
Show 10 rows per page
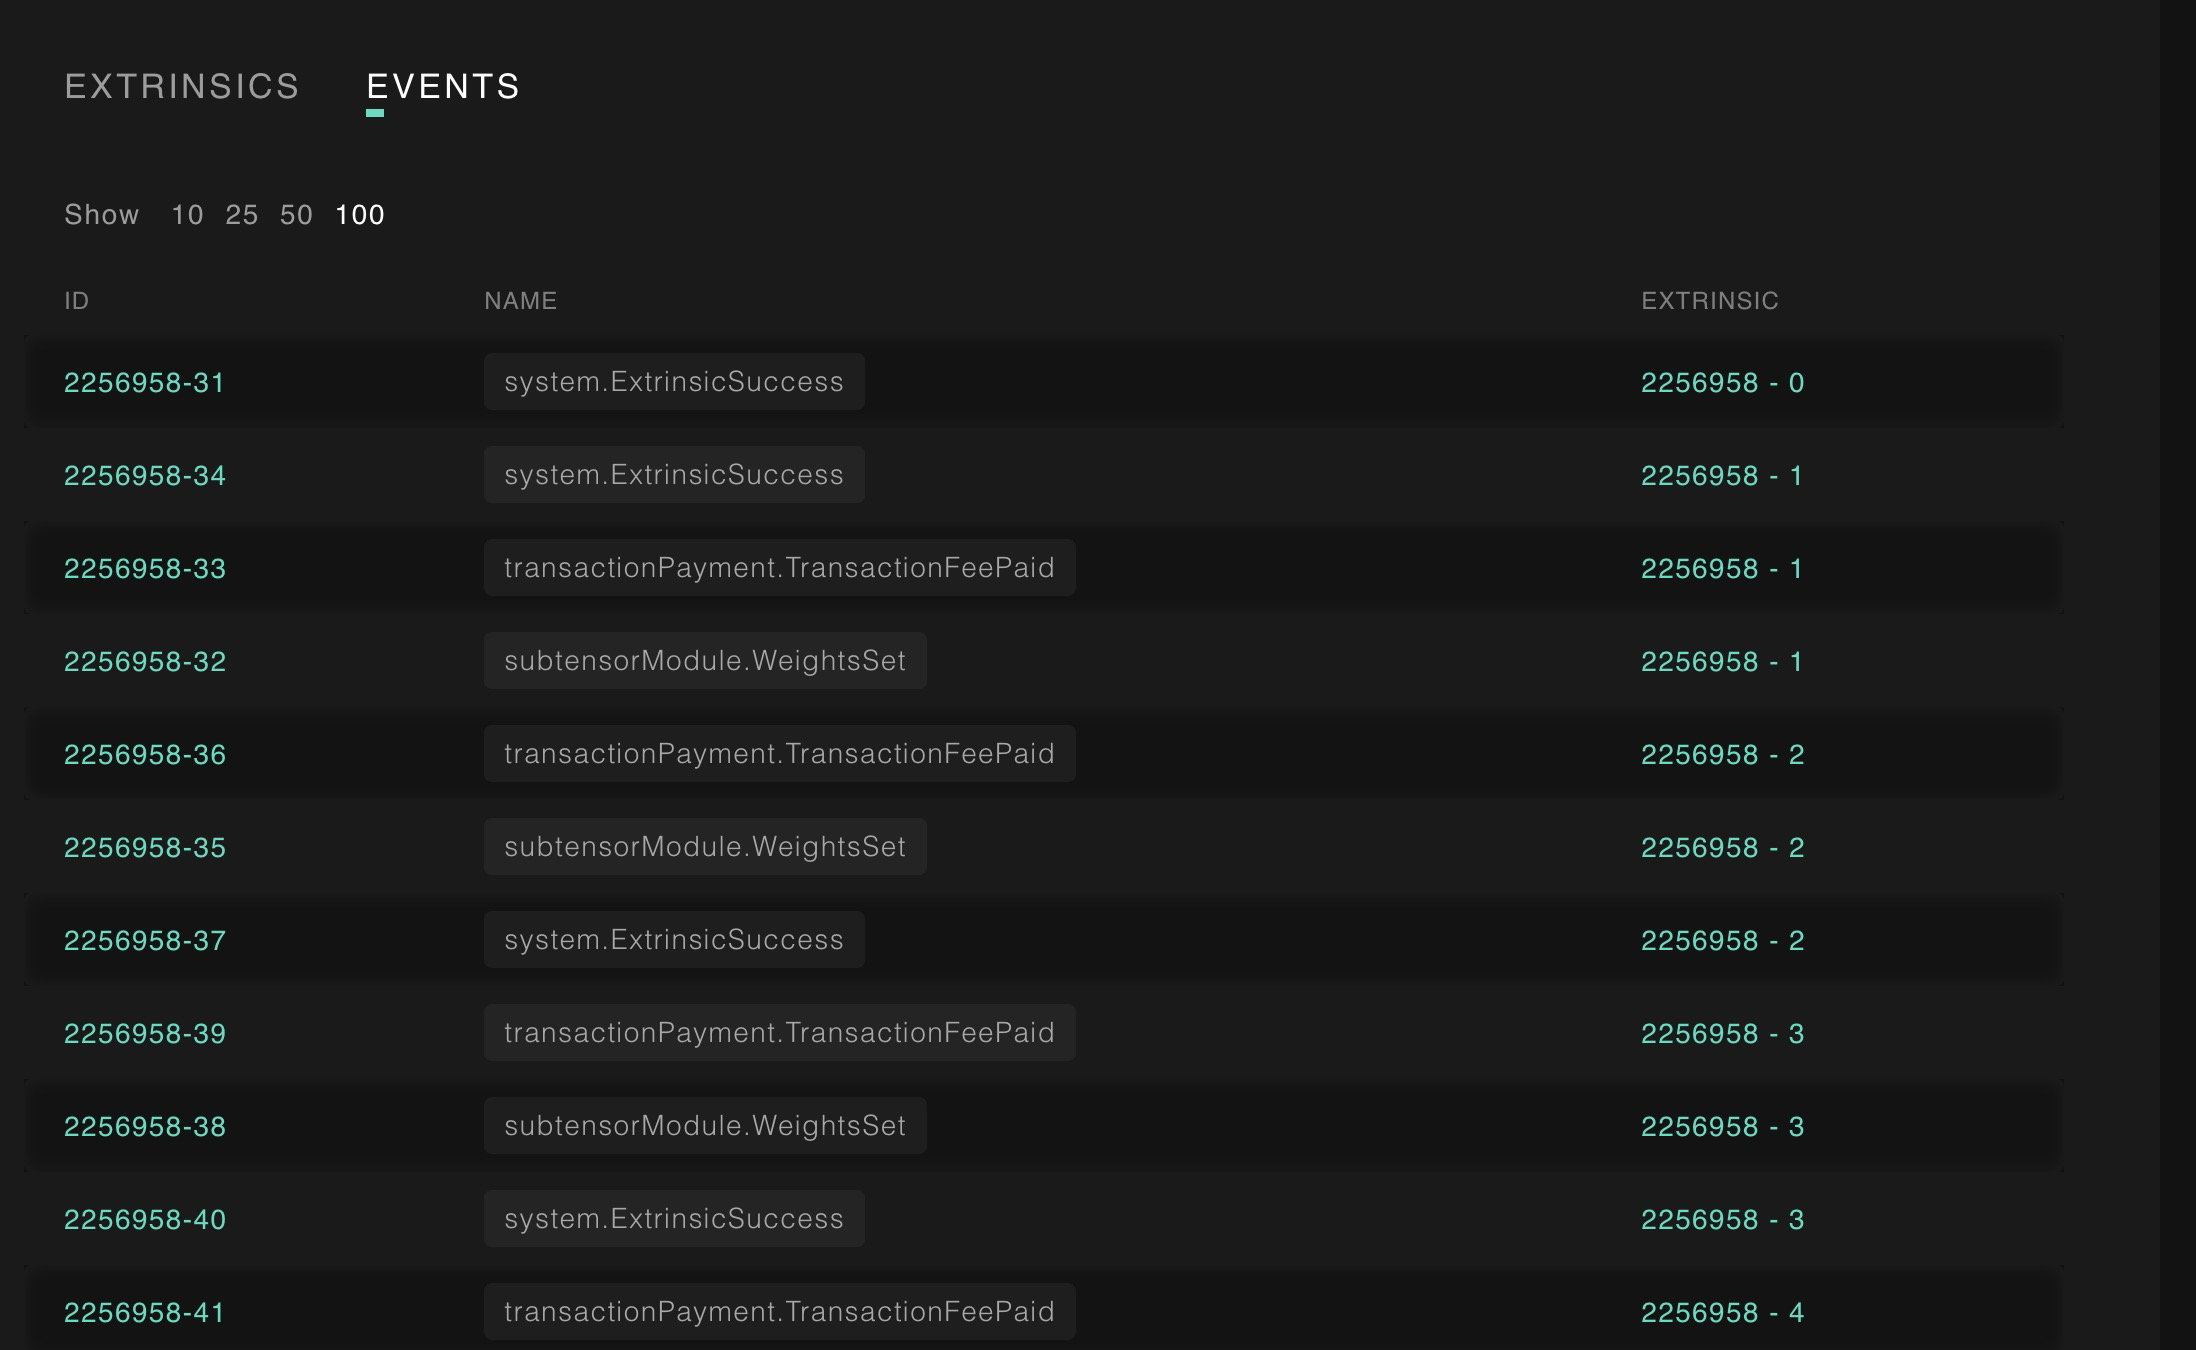coord(187,215)
